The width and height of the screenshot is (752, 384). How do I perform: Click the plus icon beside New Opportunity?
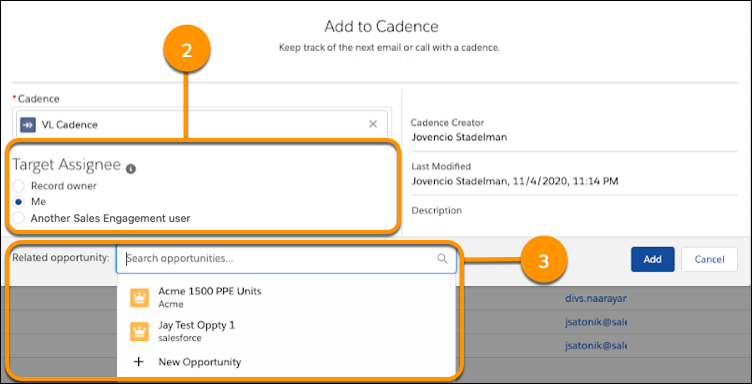[139, 362]
